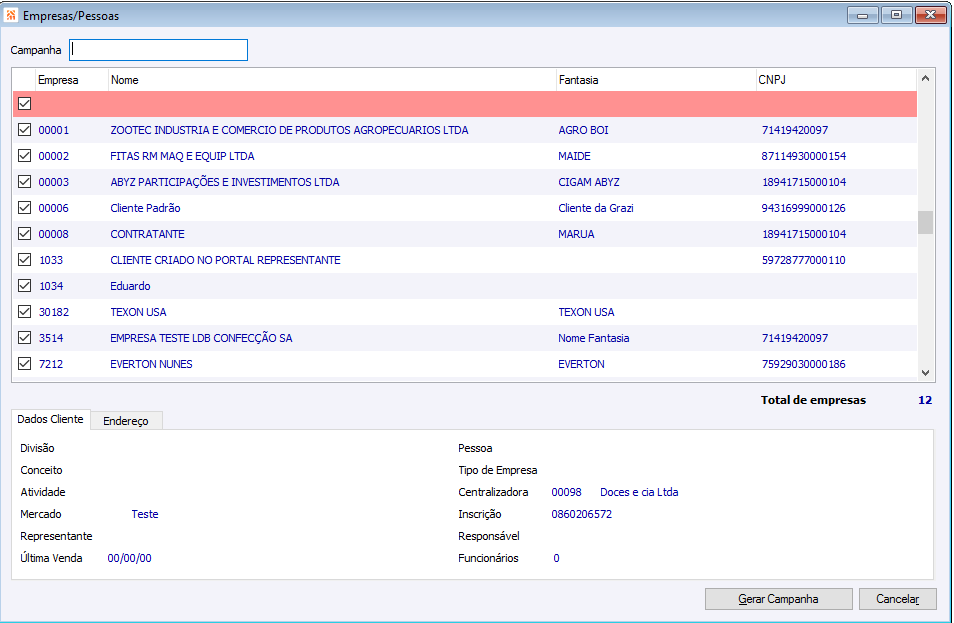The image size is (954, 623).
Task: Click the AGRO BOI fantasia cell
Action: [x=583, y=130]
